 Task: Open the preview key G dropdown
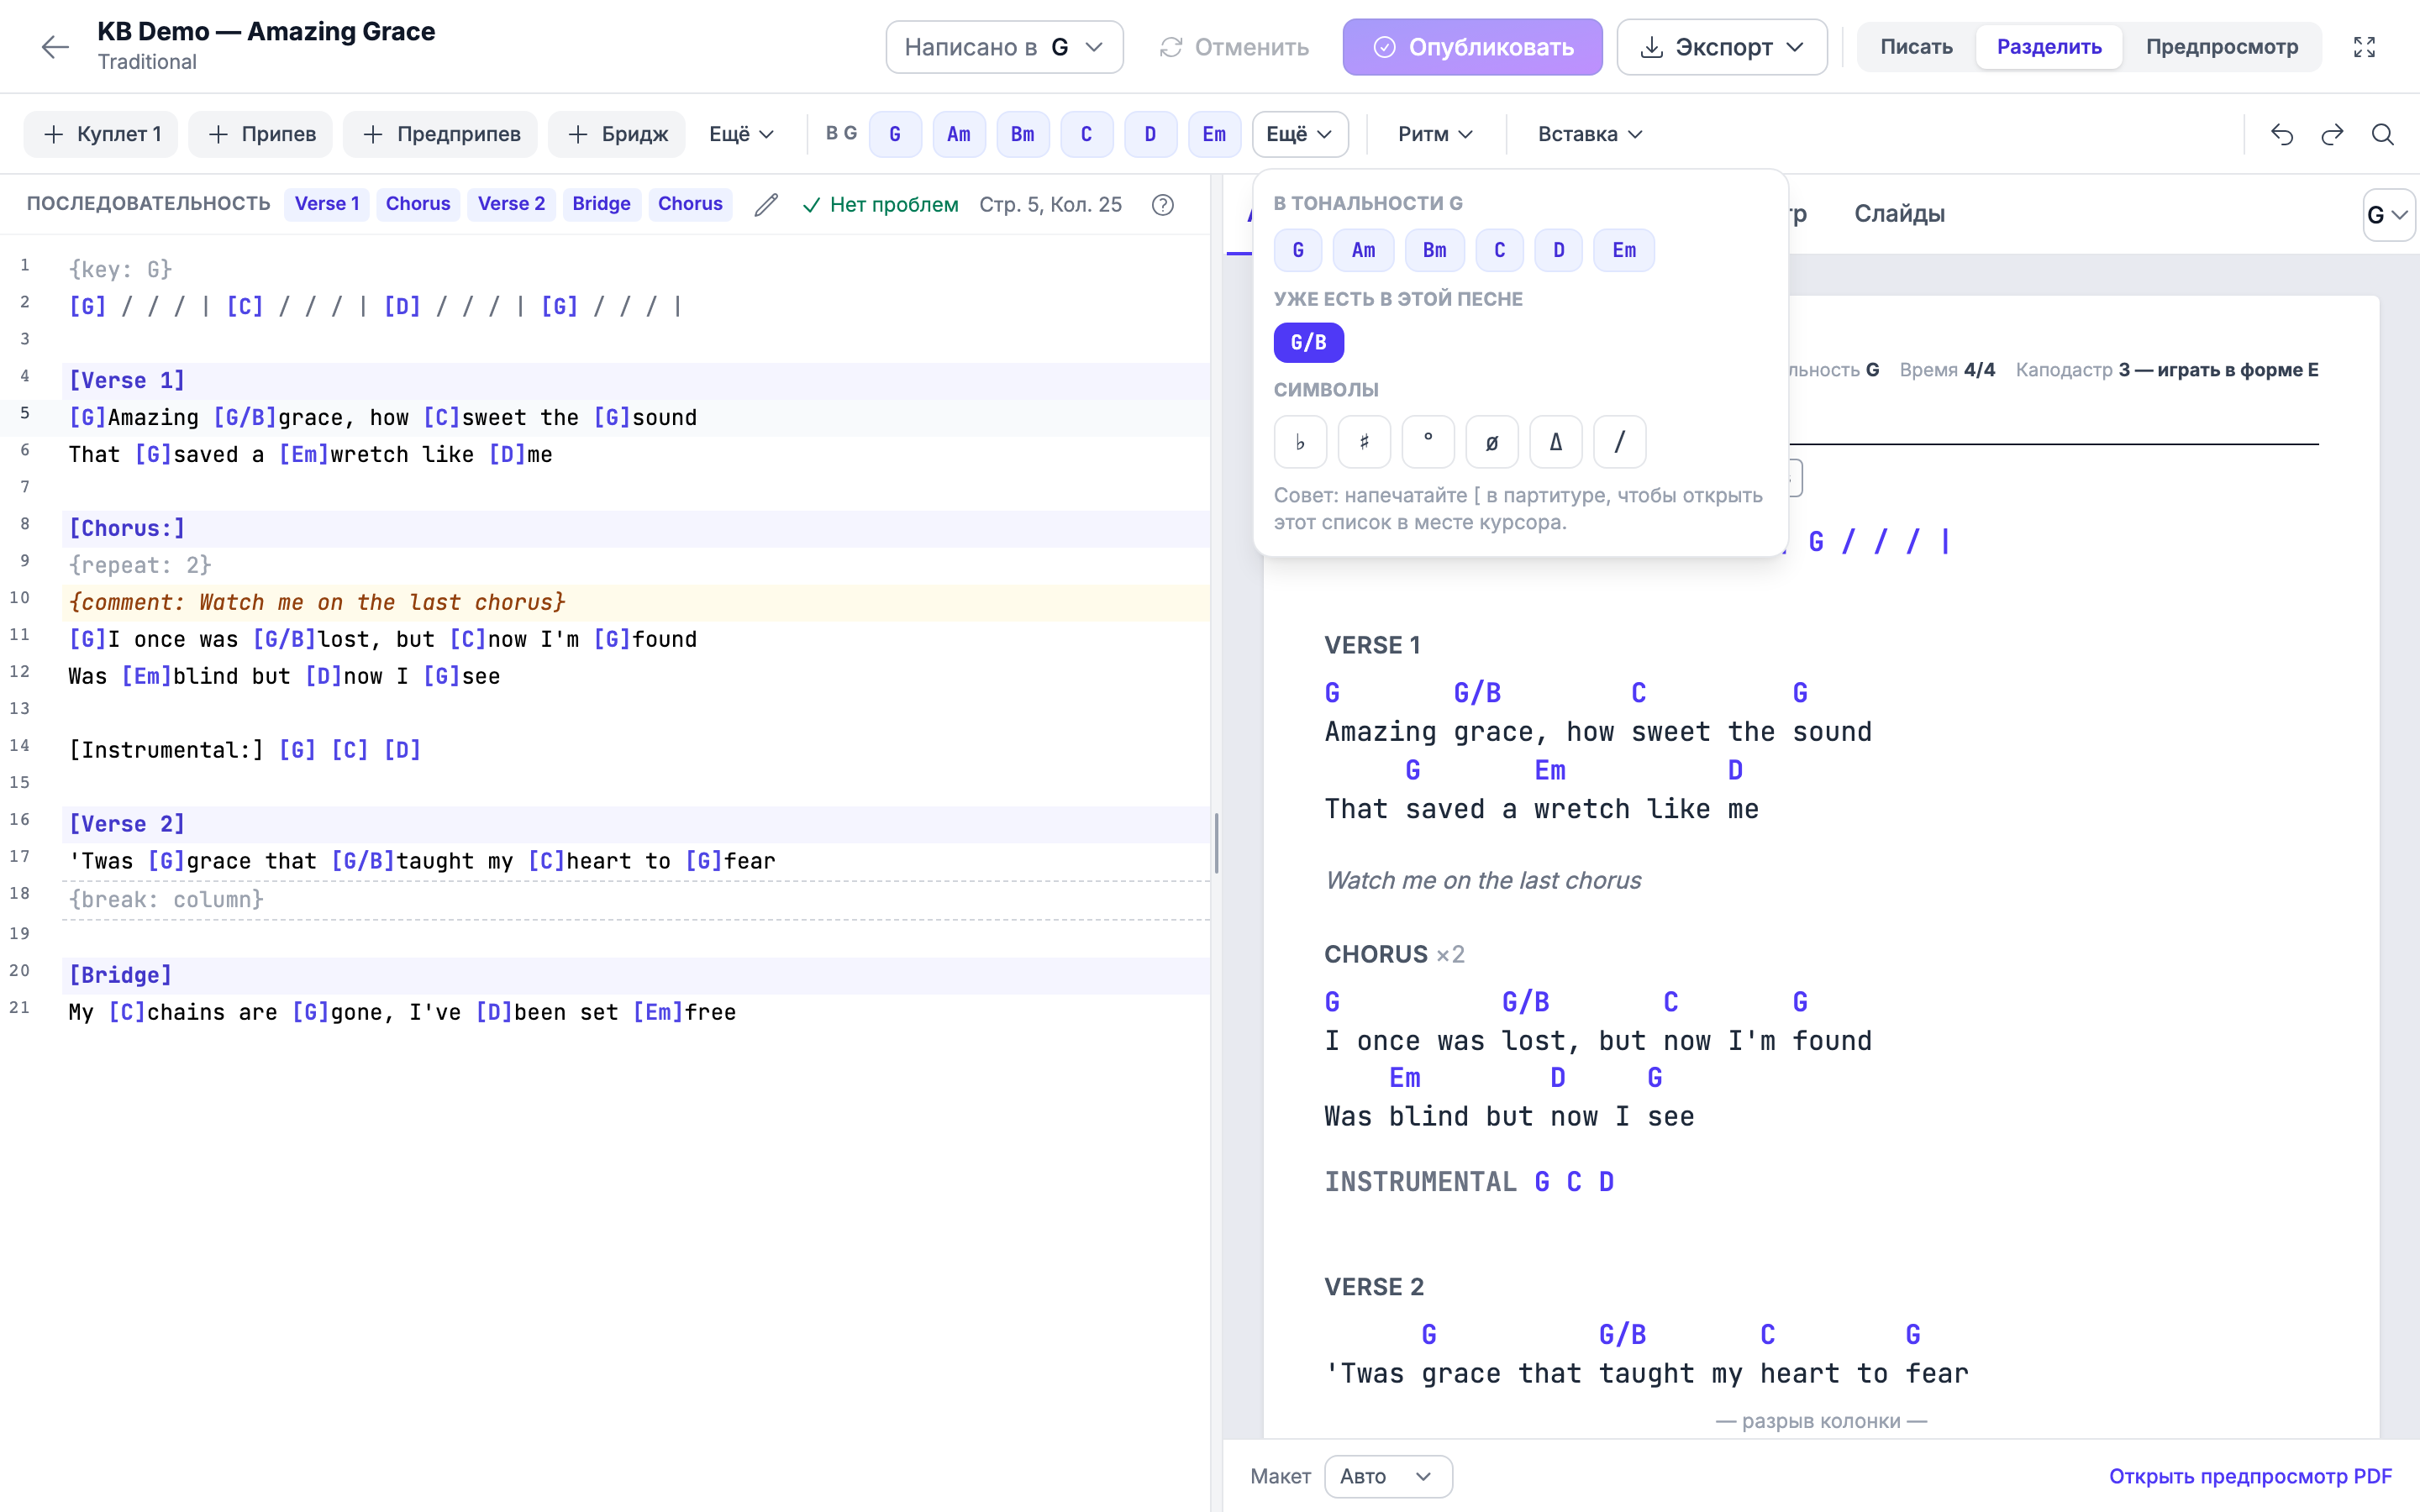[2388, 215]
